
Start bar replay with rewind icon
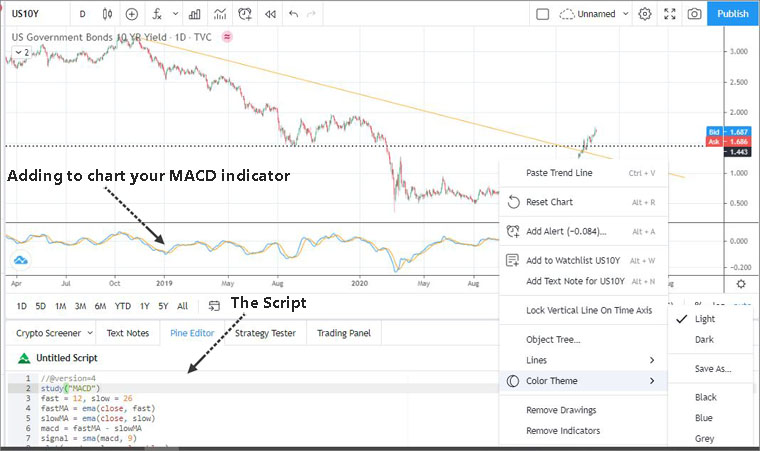point(270,14)
